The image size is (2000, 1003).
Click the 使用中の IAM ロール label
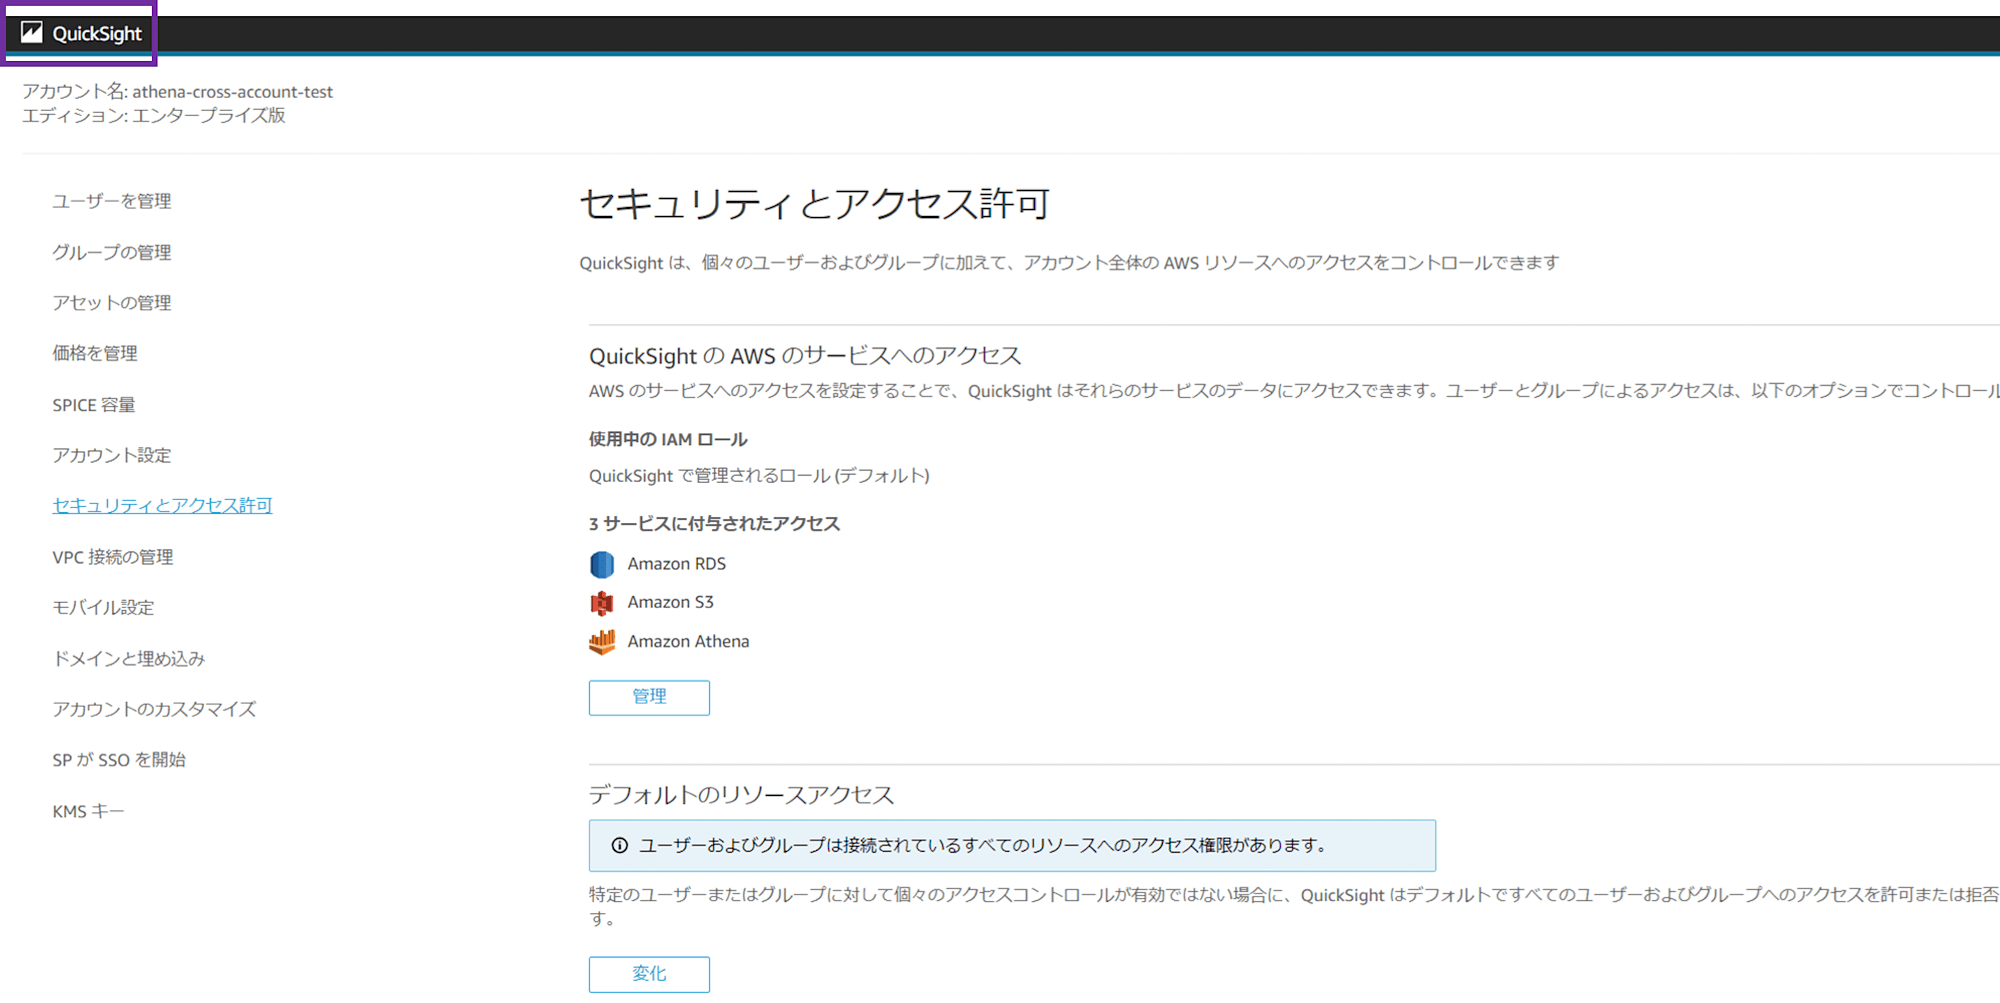668,439
